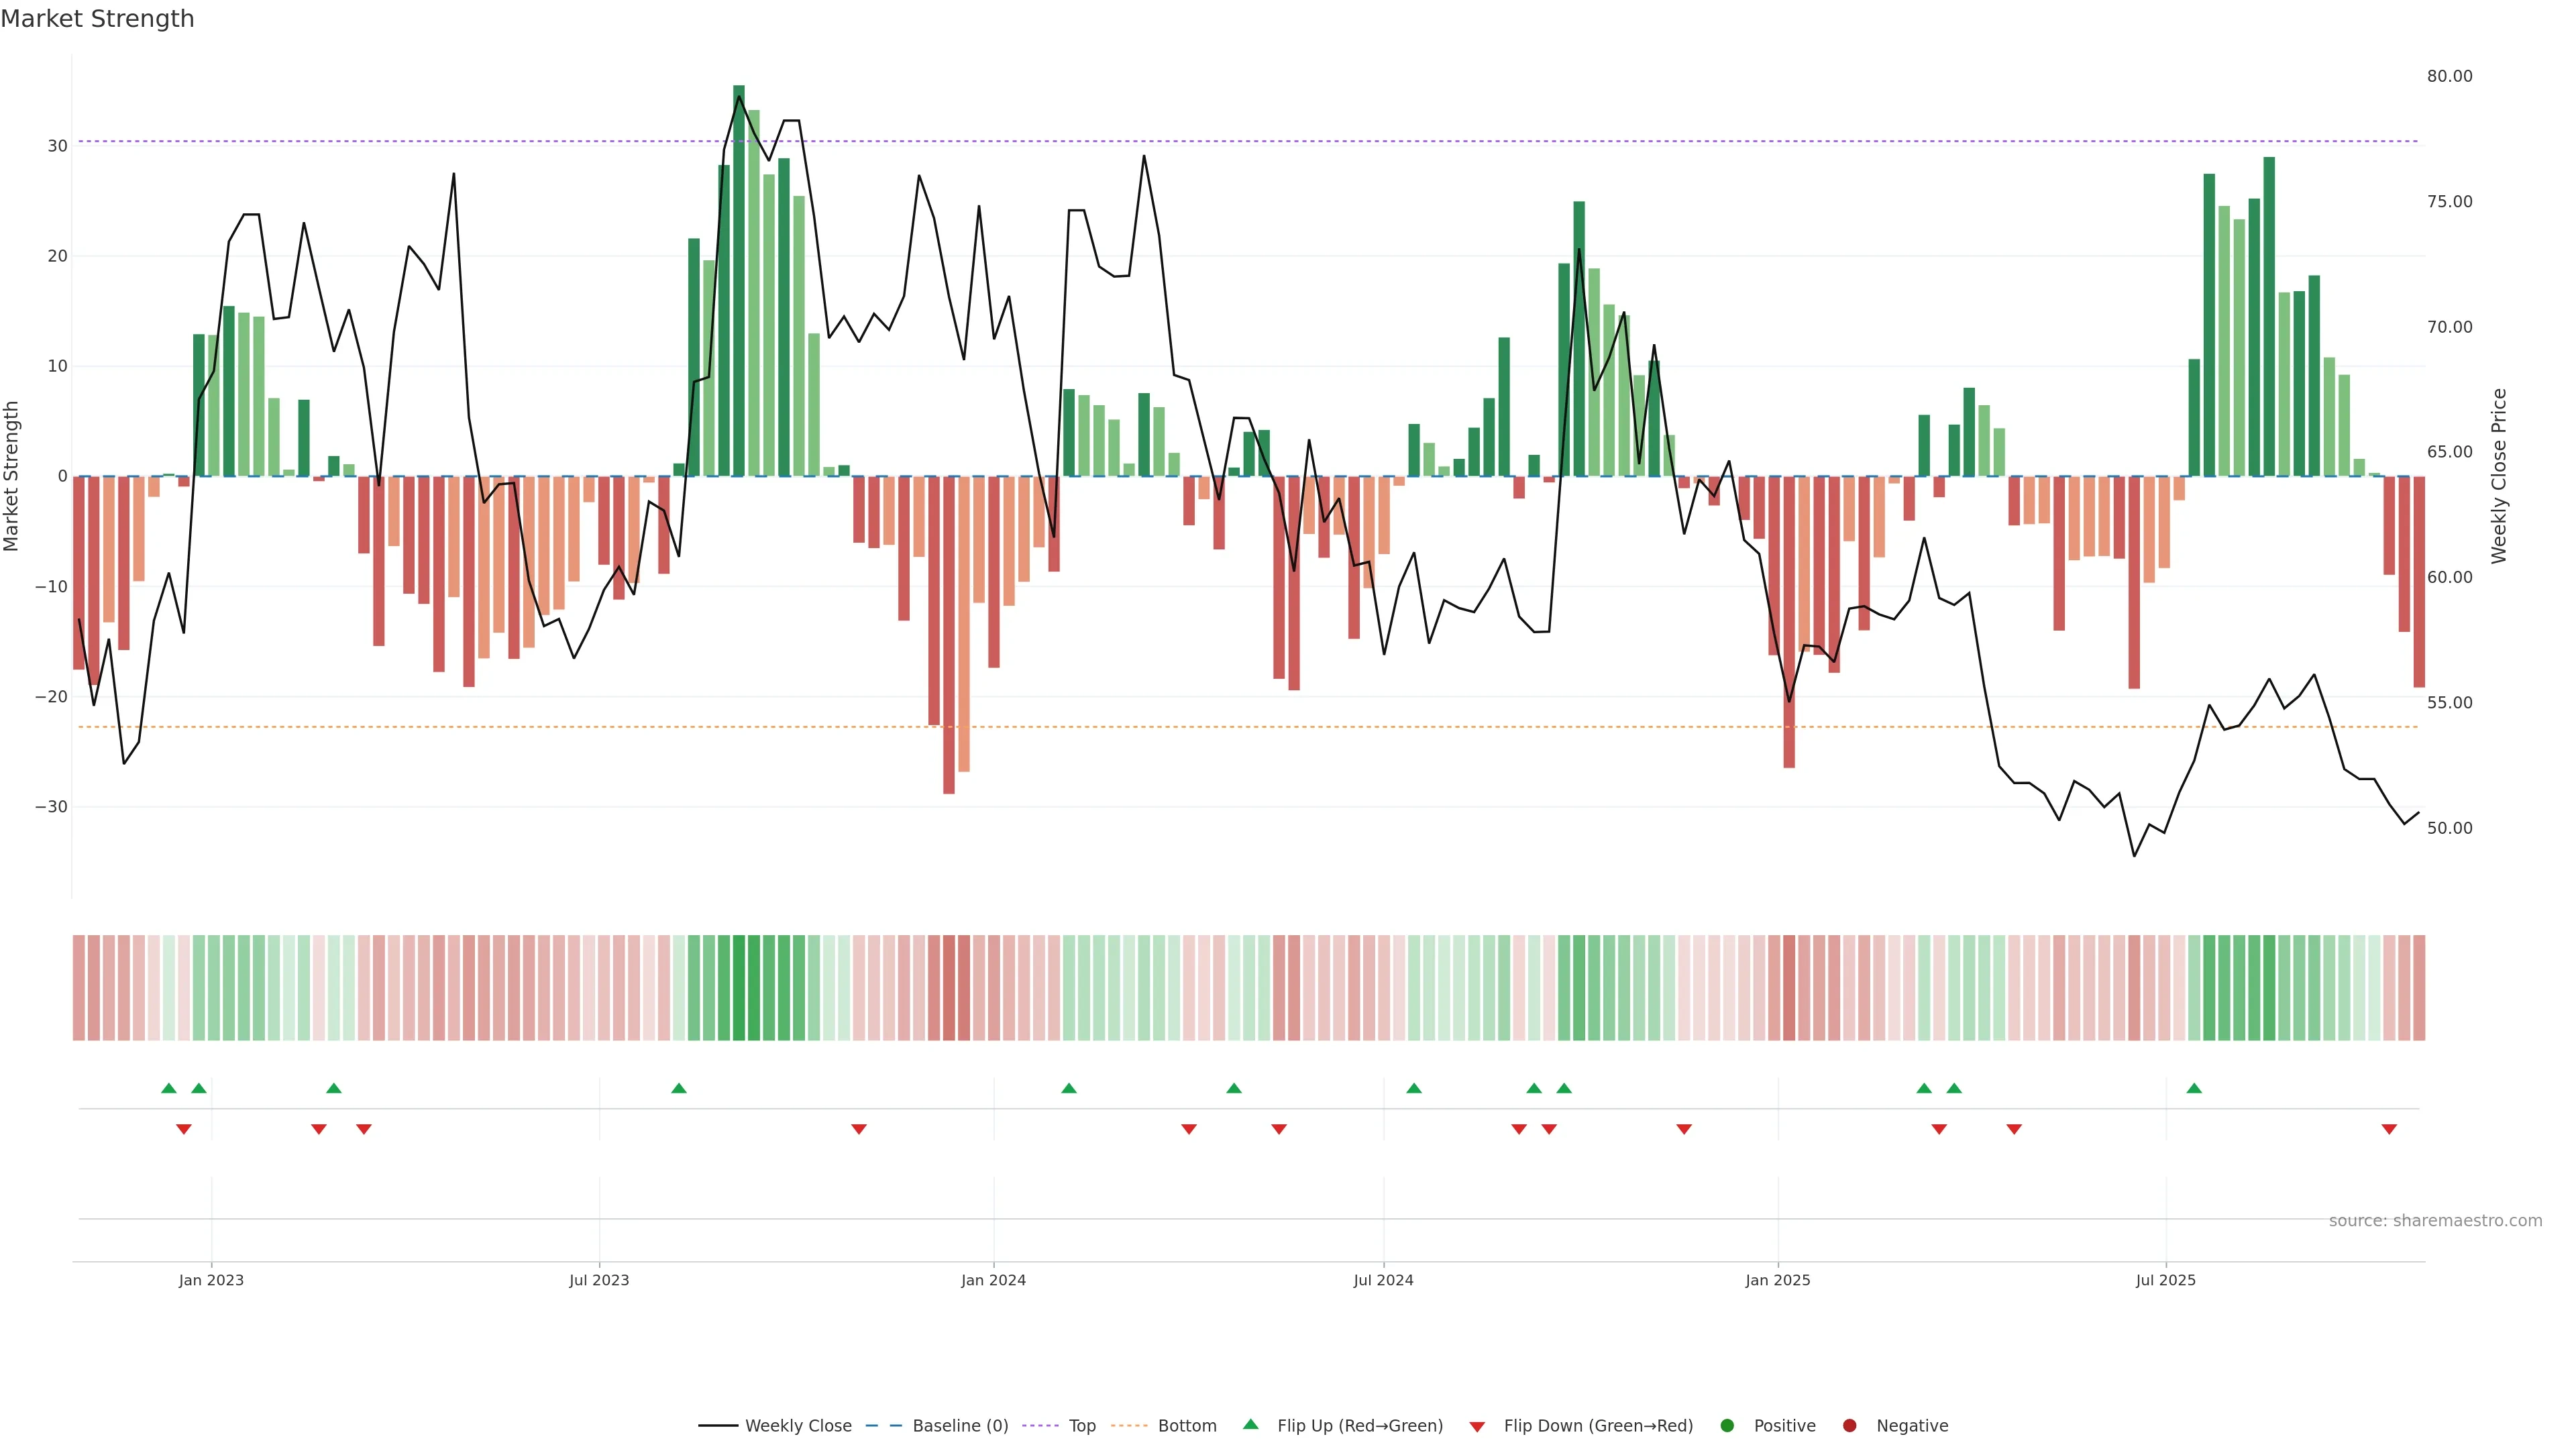Click red Flip Down legend triangle
This screenshot has width=2576, height=1449.
coord(1477,1427)
